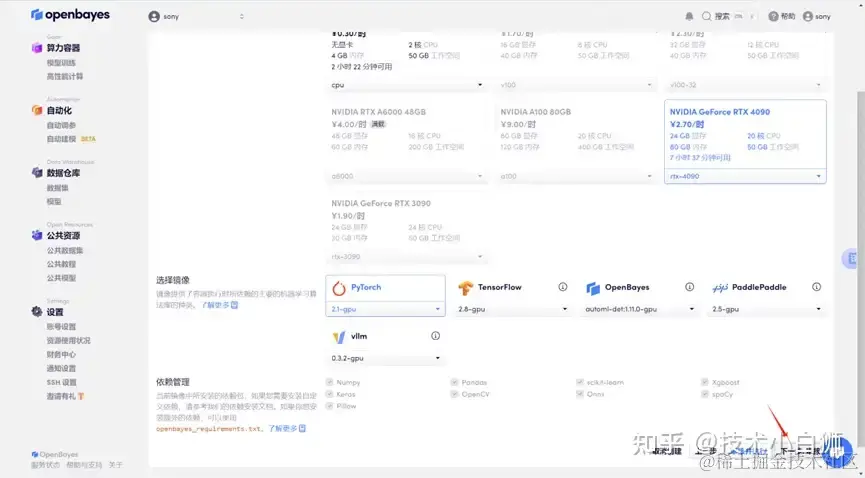
Task: Open the v100-32 resource dropdown
Action: click(x=745, y=85)
